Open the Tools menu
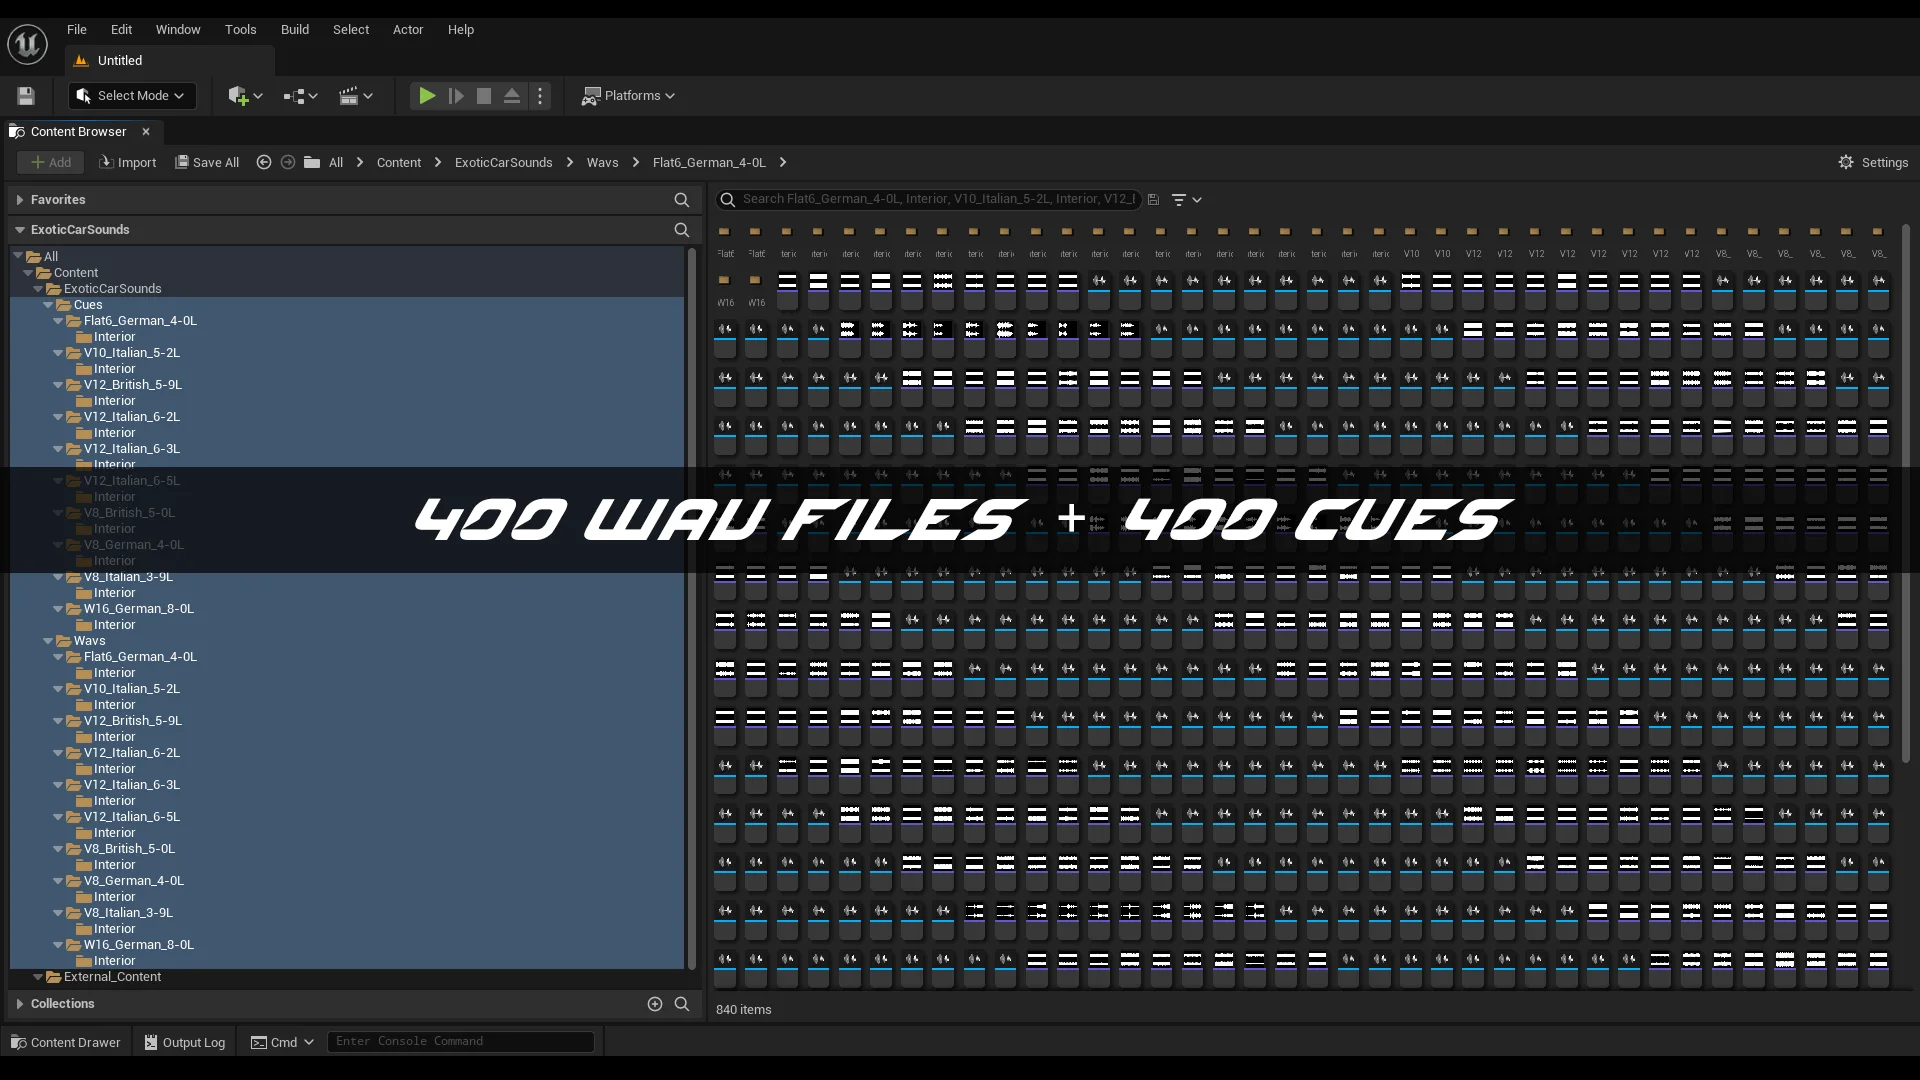This screenshot has height=1080, width=1920. [x=240, y=30]
